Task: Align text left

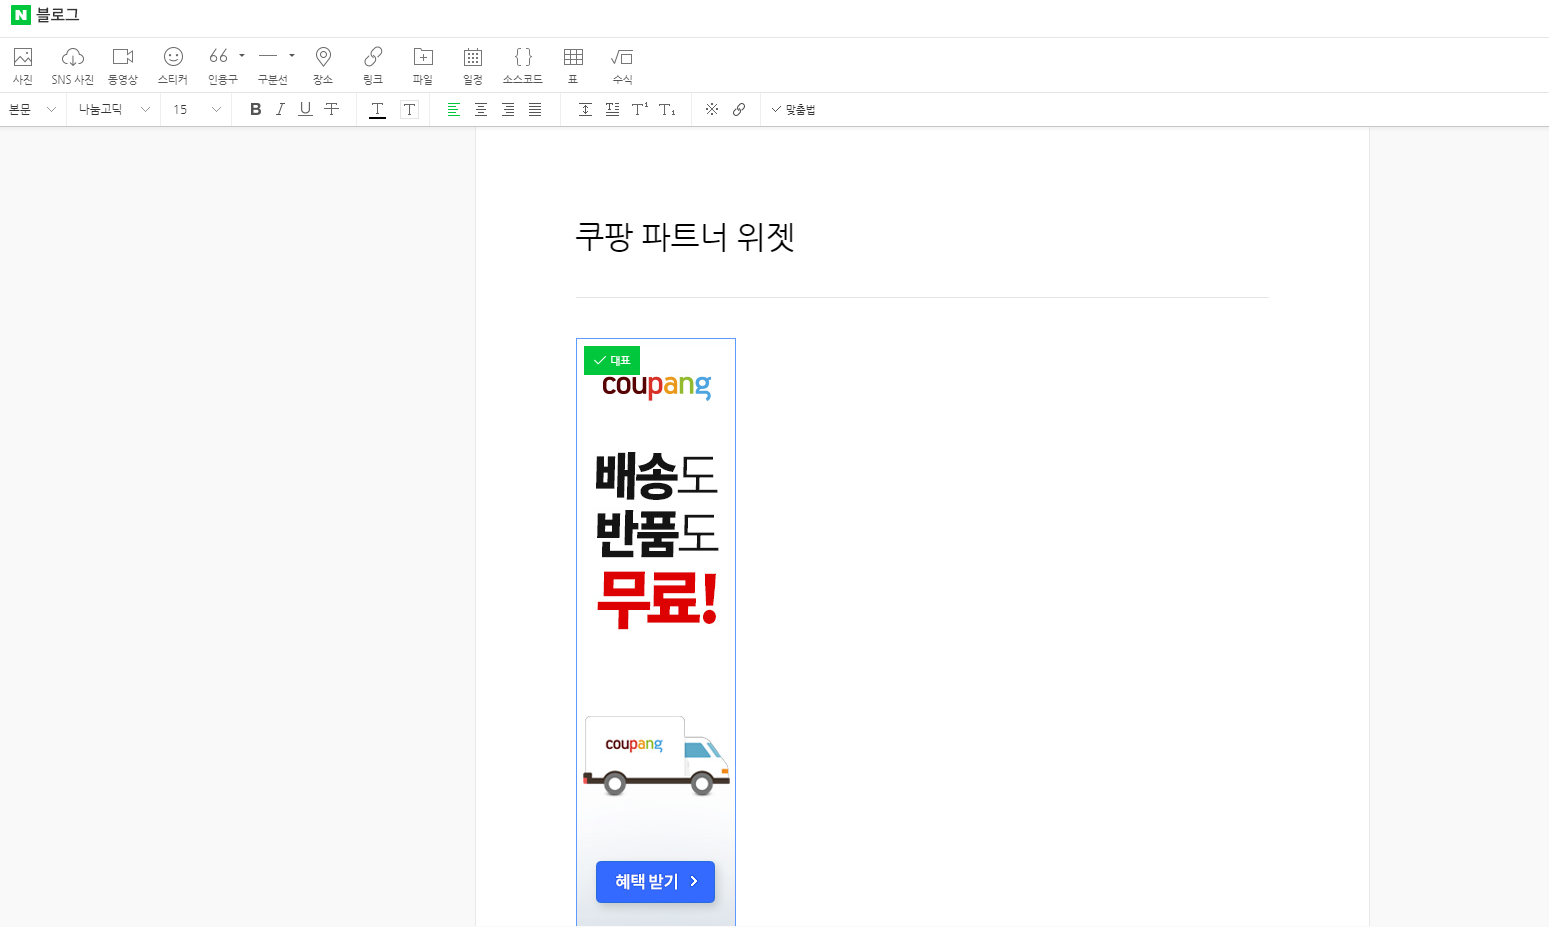Action: 453,110
